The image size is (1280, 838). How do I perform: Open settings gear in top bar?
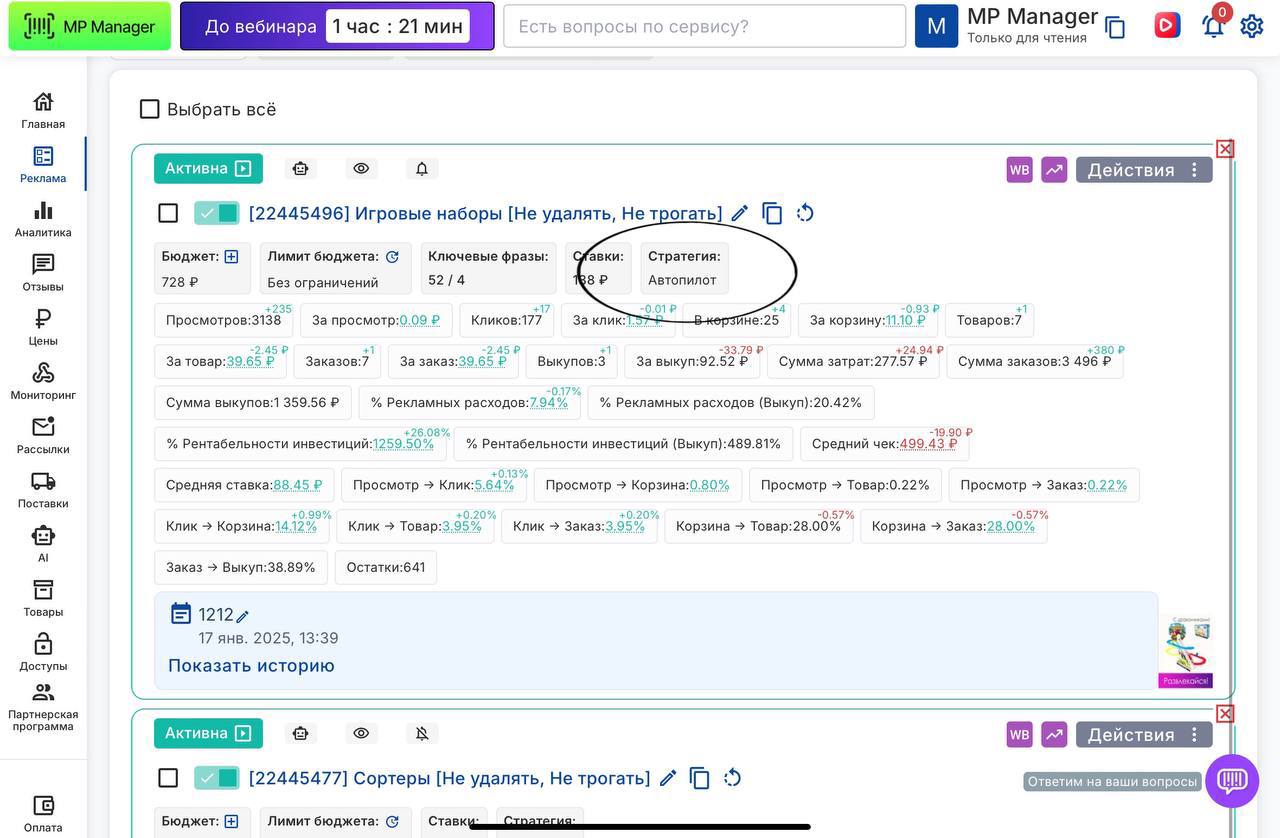[x=1252, y=26]
